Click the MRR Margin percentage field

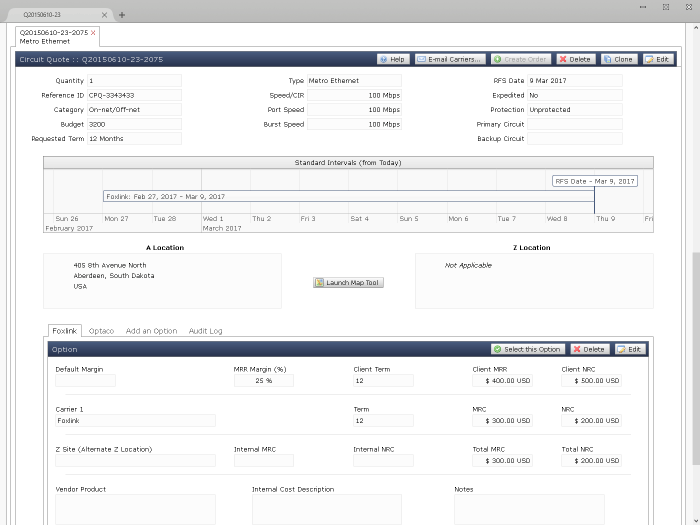click(x=264, y=381)
